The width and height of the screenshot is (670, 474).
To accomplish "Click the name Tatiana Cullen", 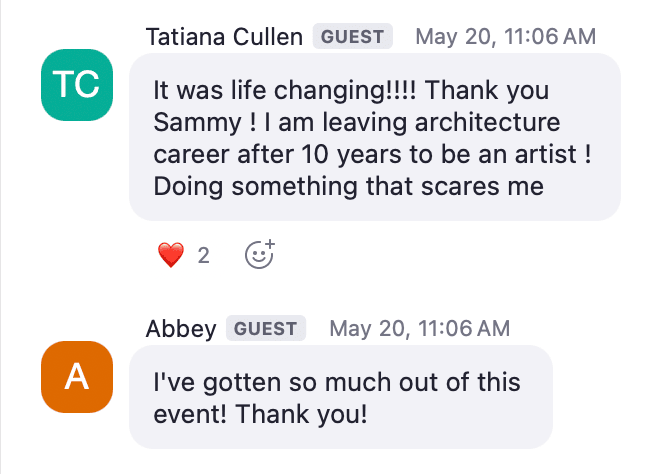I will click(224, 37).
